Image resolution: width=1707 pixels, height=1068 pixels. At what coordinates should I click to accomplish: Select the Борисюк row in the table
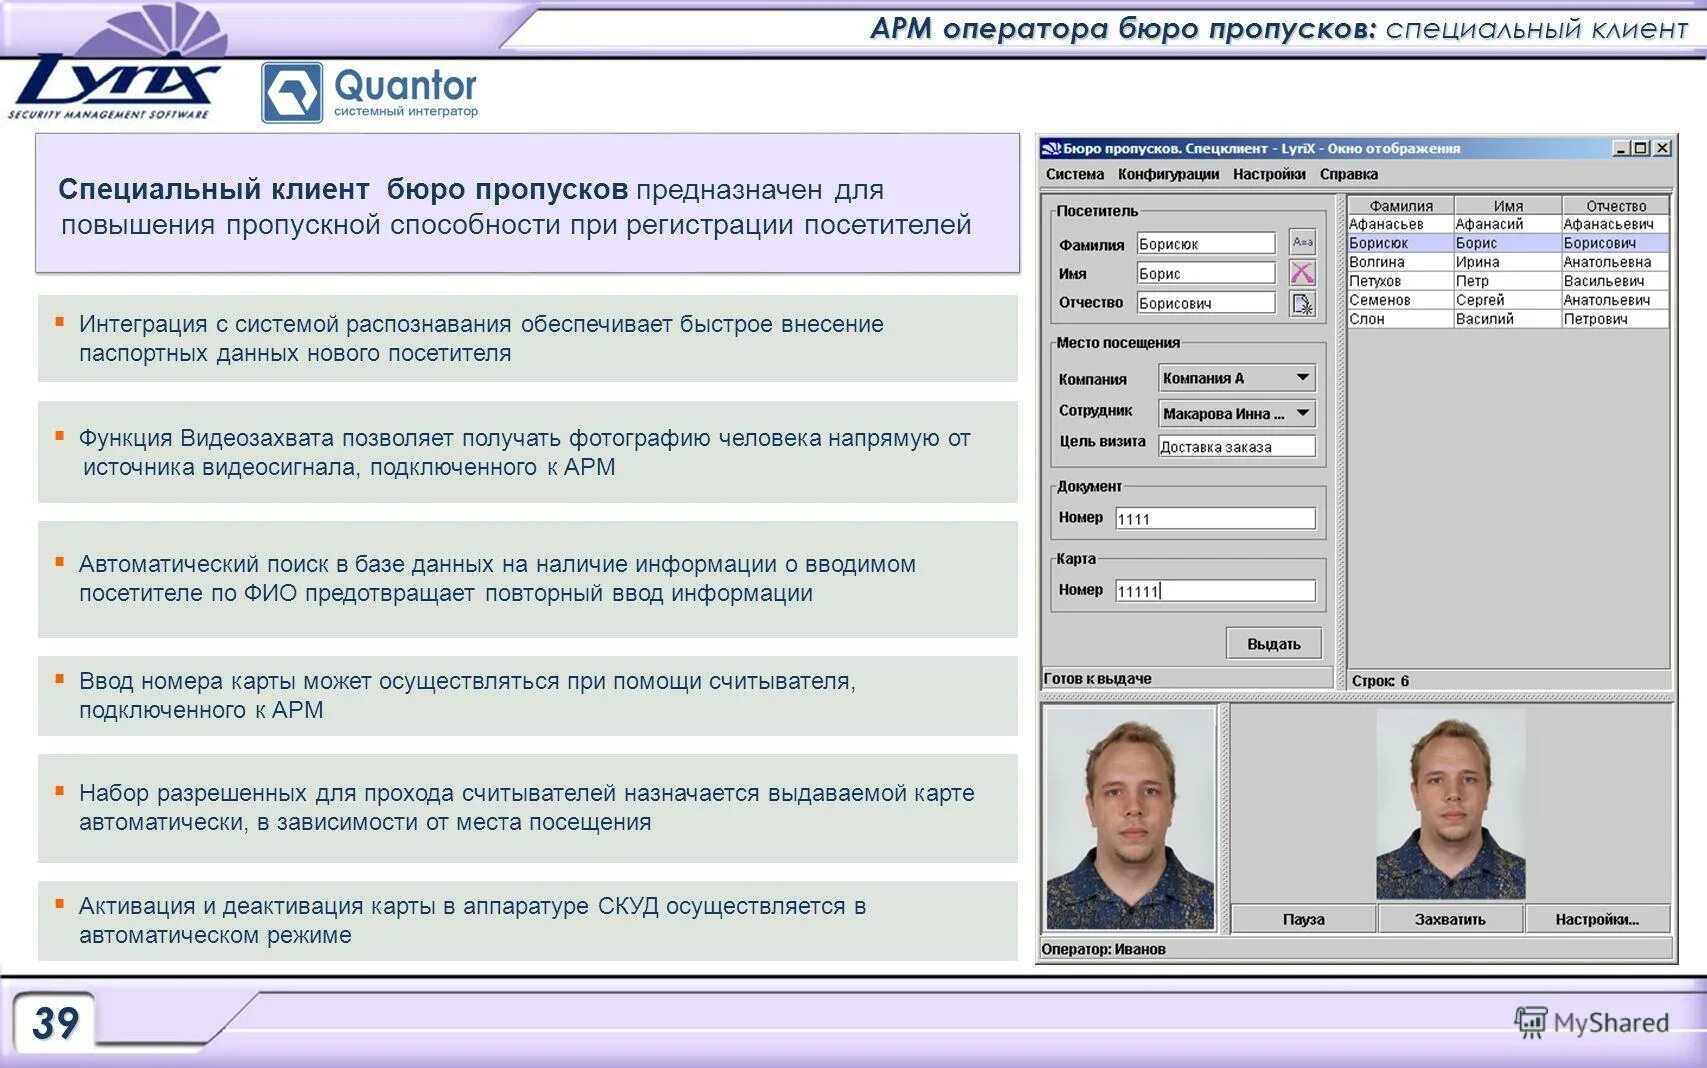click(x=1508, y=243)
